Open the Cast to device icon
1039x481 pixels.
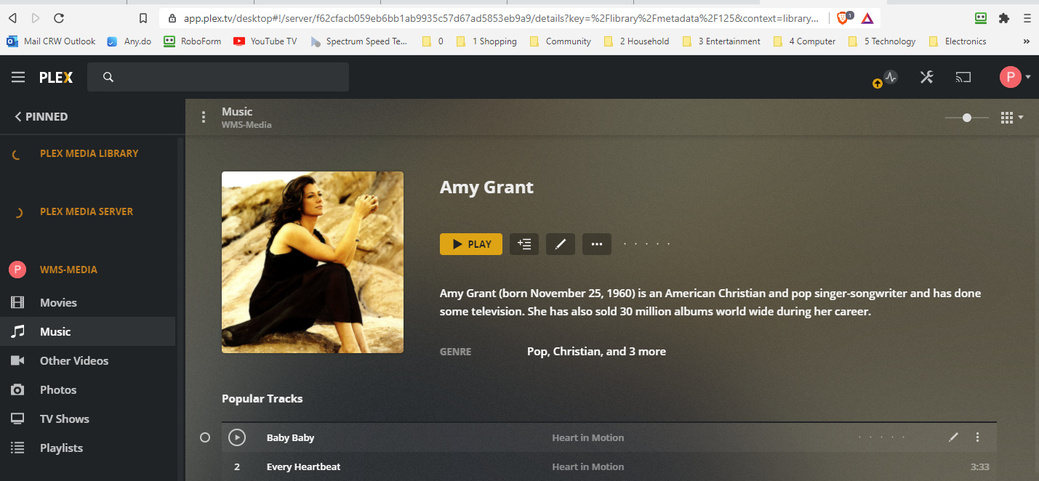coord(963,78)
